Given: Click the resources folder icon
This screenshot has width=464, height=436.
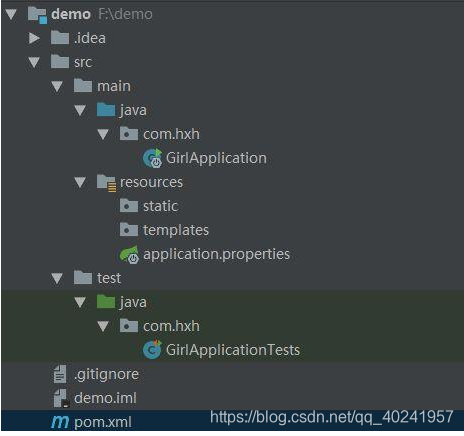Looking at the screenshot, I should tap(106, 183).
